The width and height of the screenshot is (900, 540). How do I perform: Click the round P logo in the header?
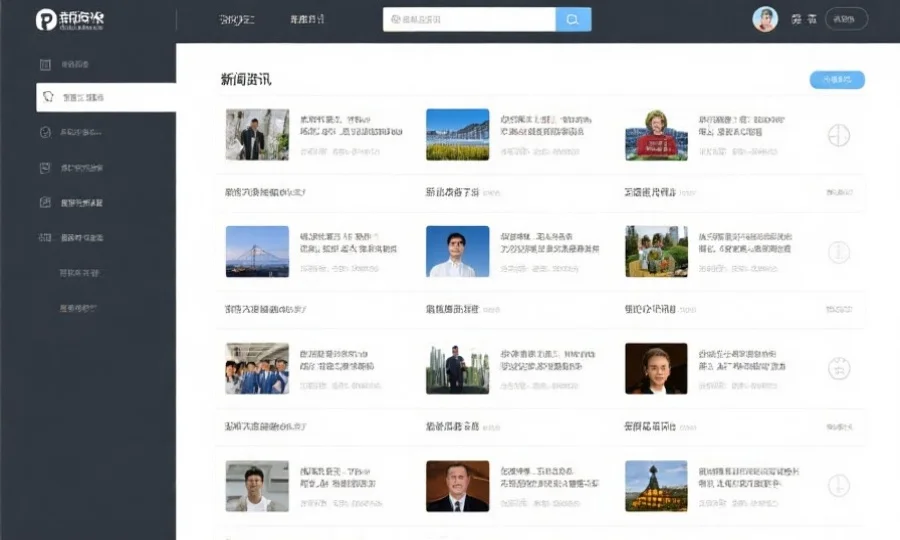point(46,20)
